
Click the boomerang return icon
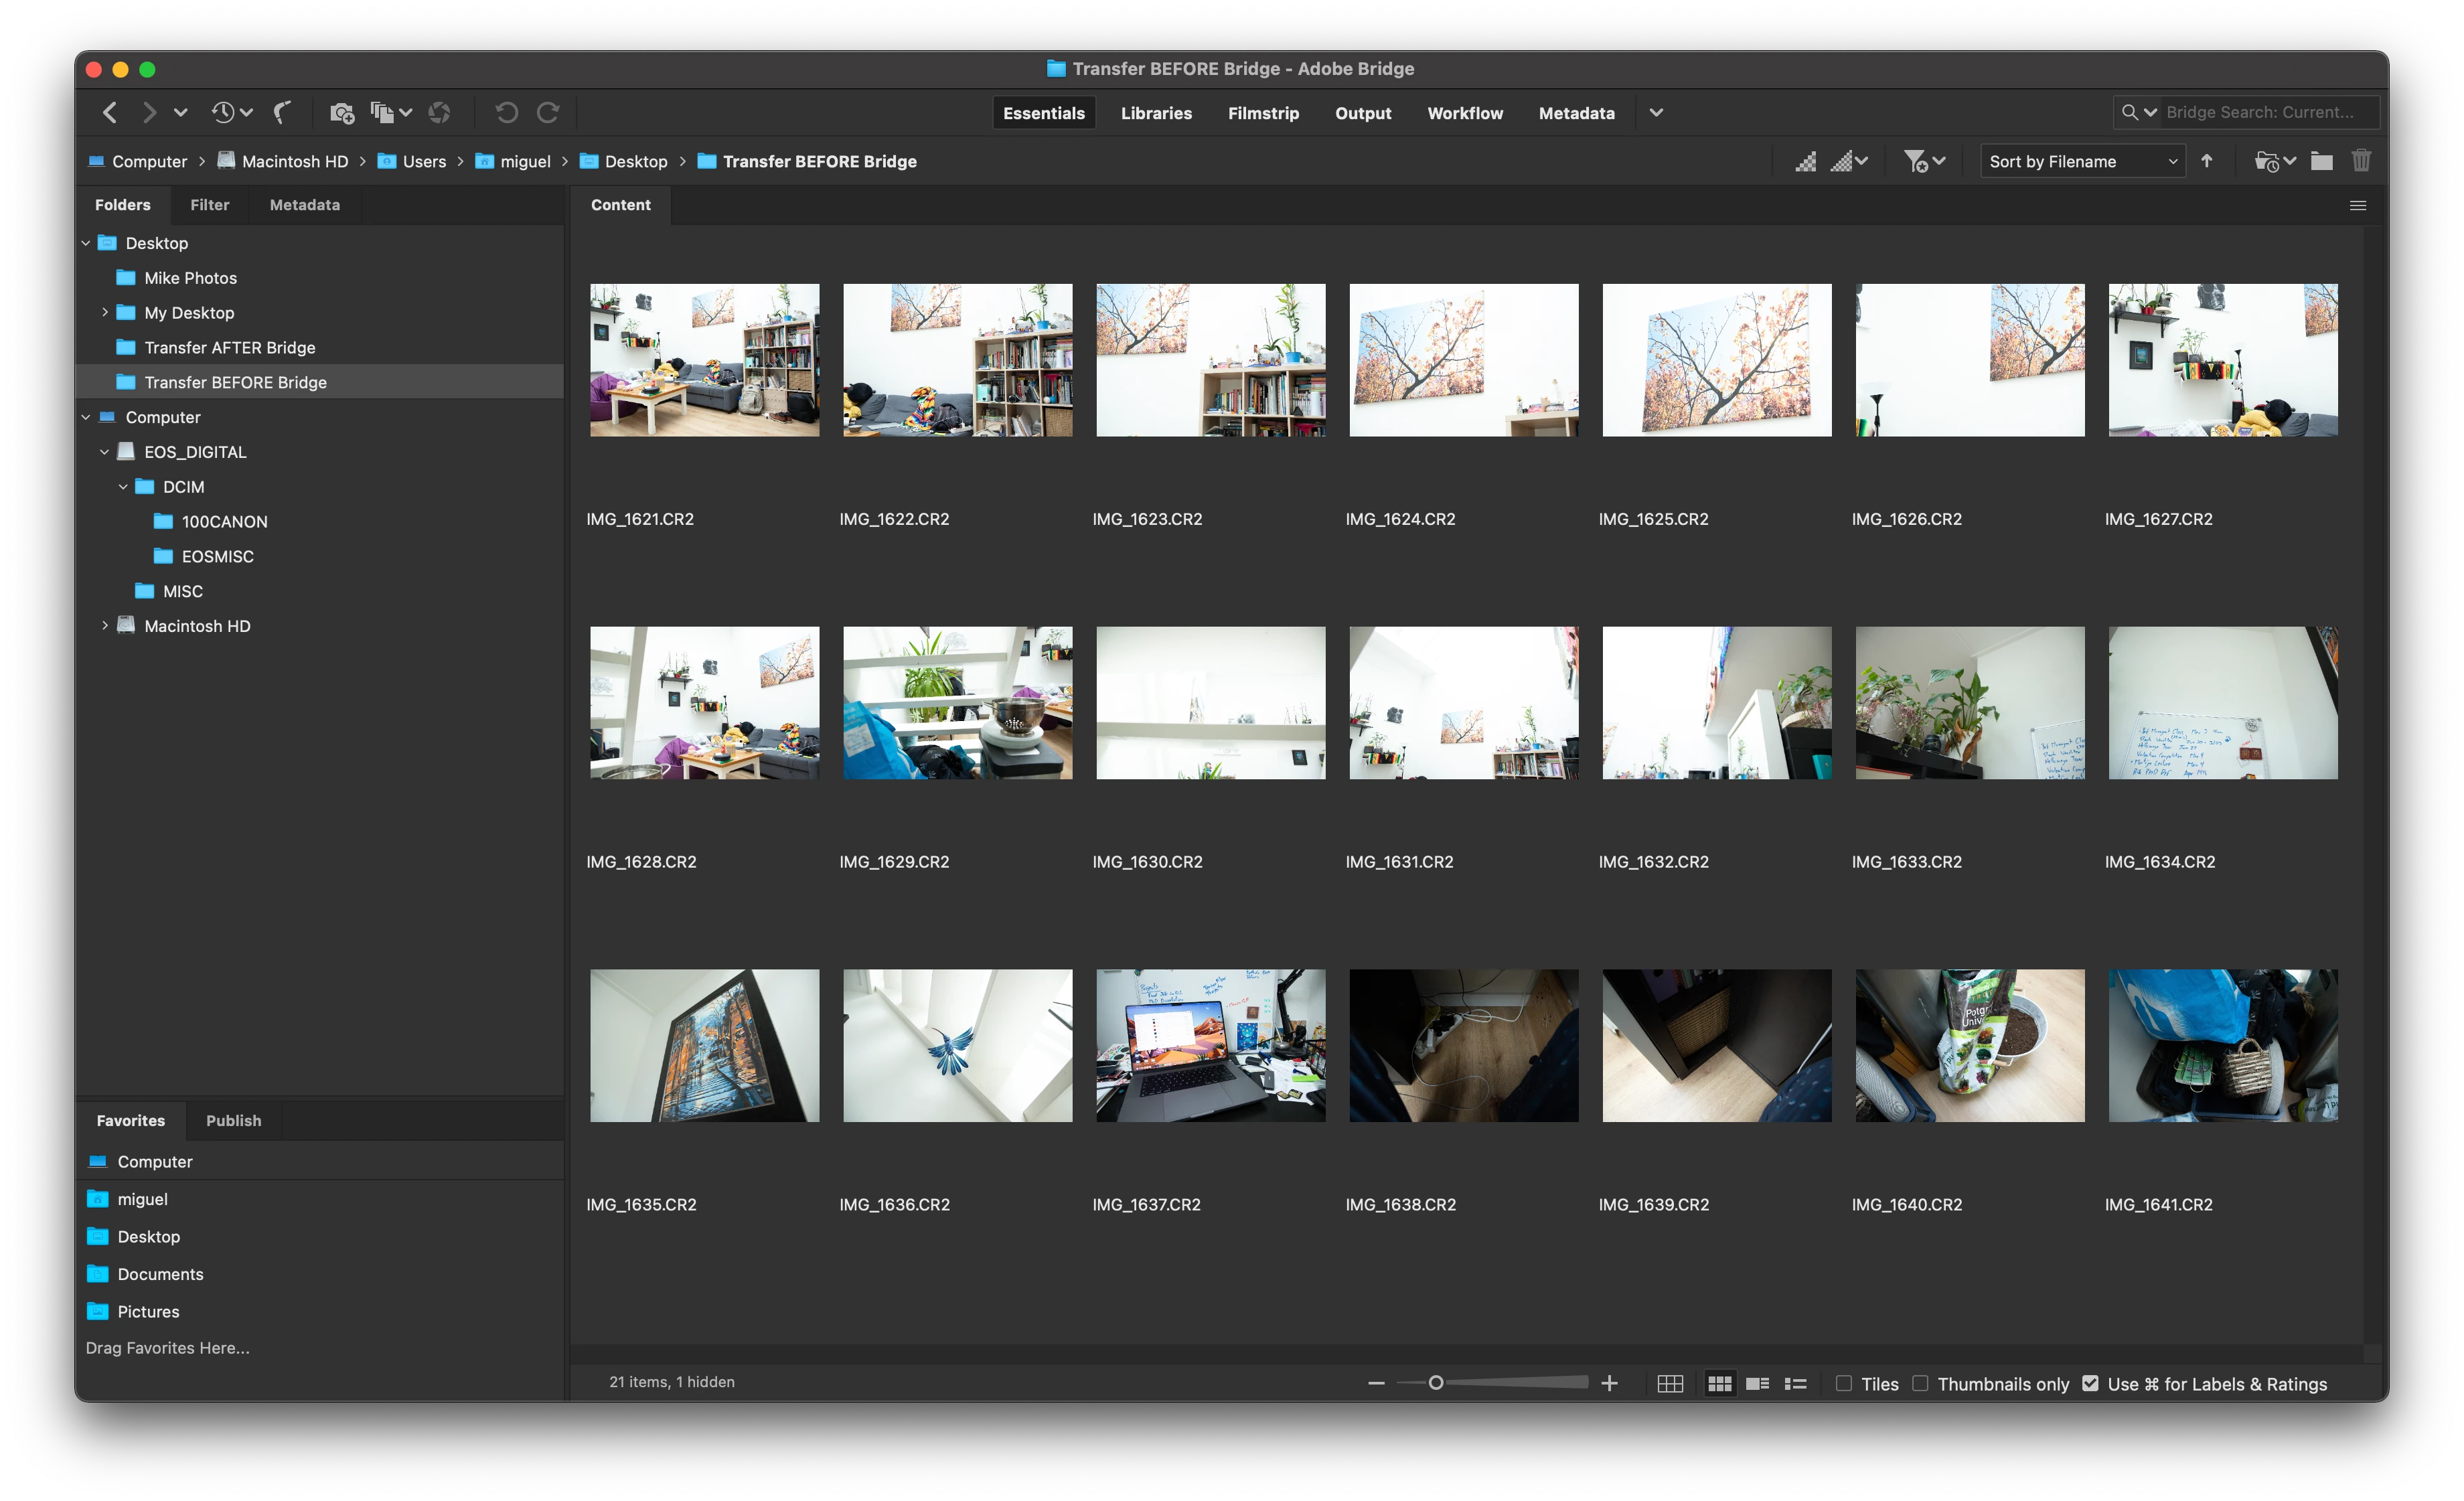coord(283,113)
